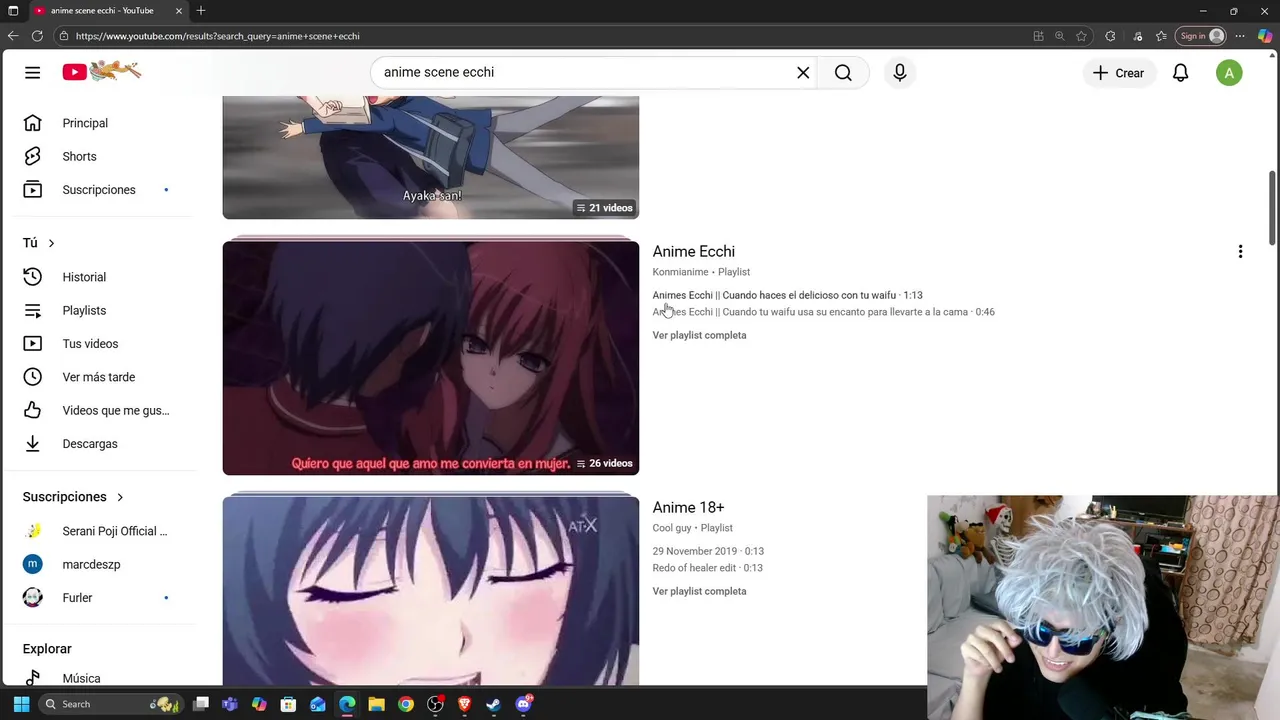Screen dimensions: 1280x720
Task: Open the 26 videos playlist thumbnail
Action: tap(430, 357)
